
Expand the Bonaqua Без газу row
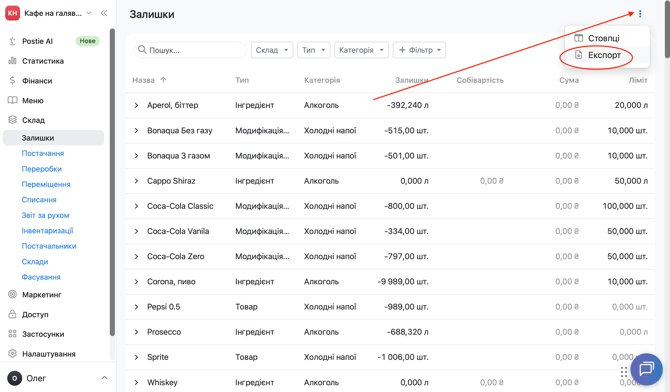pyautogui.click(x=136, y=130)
